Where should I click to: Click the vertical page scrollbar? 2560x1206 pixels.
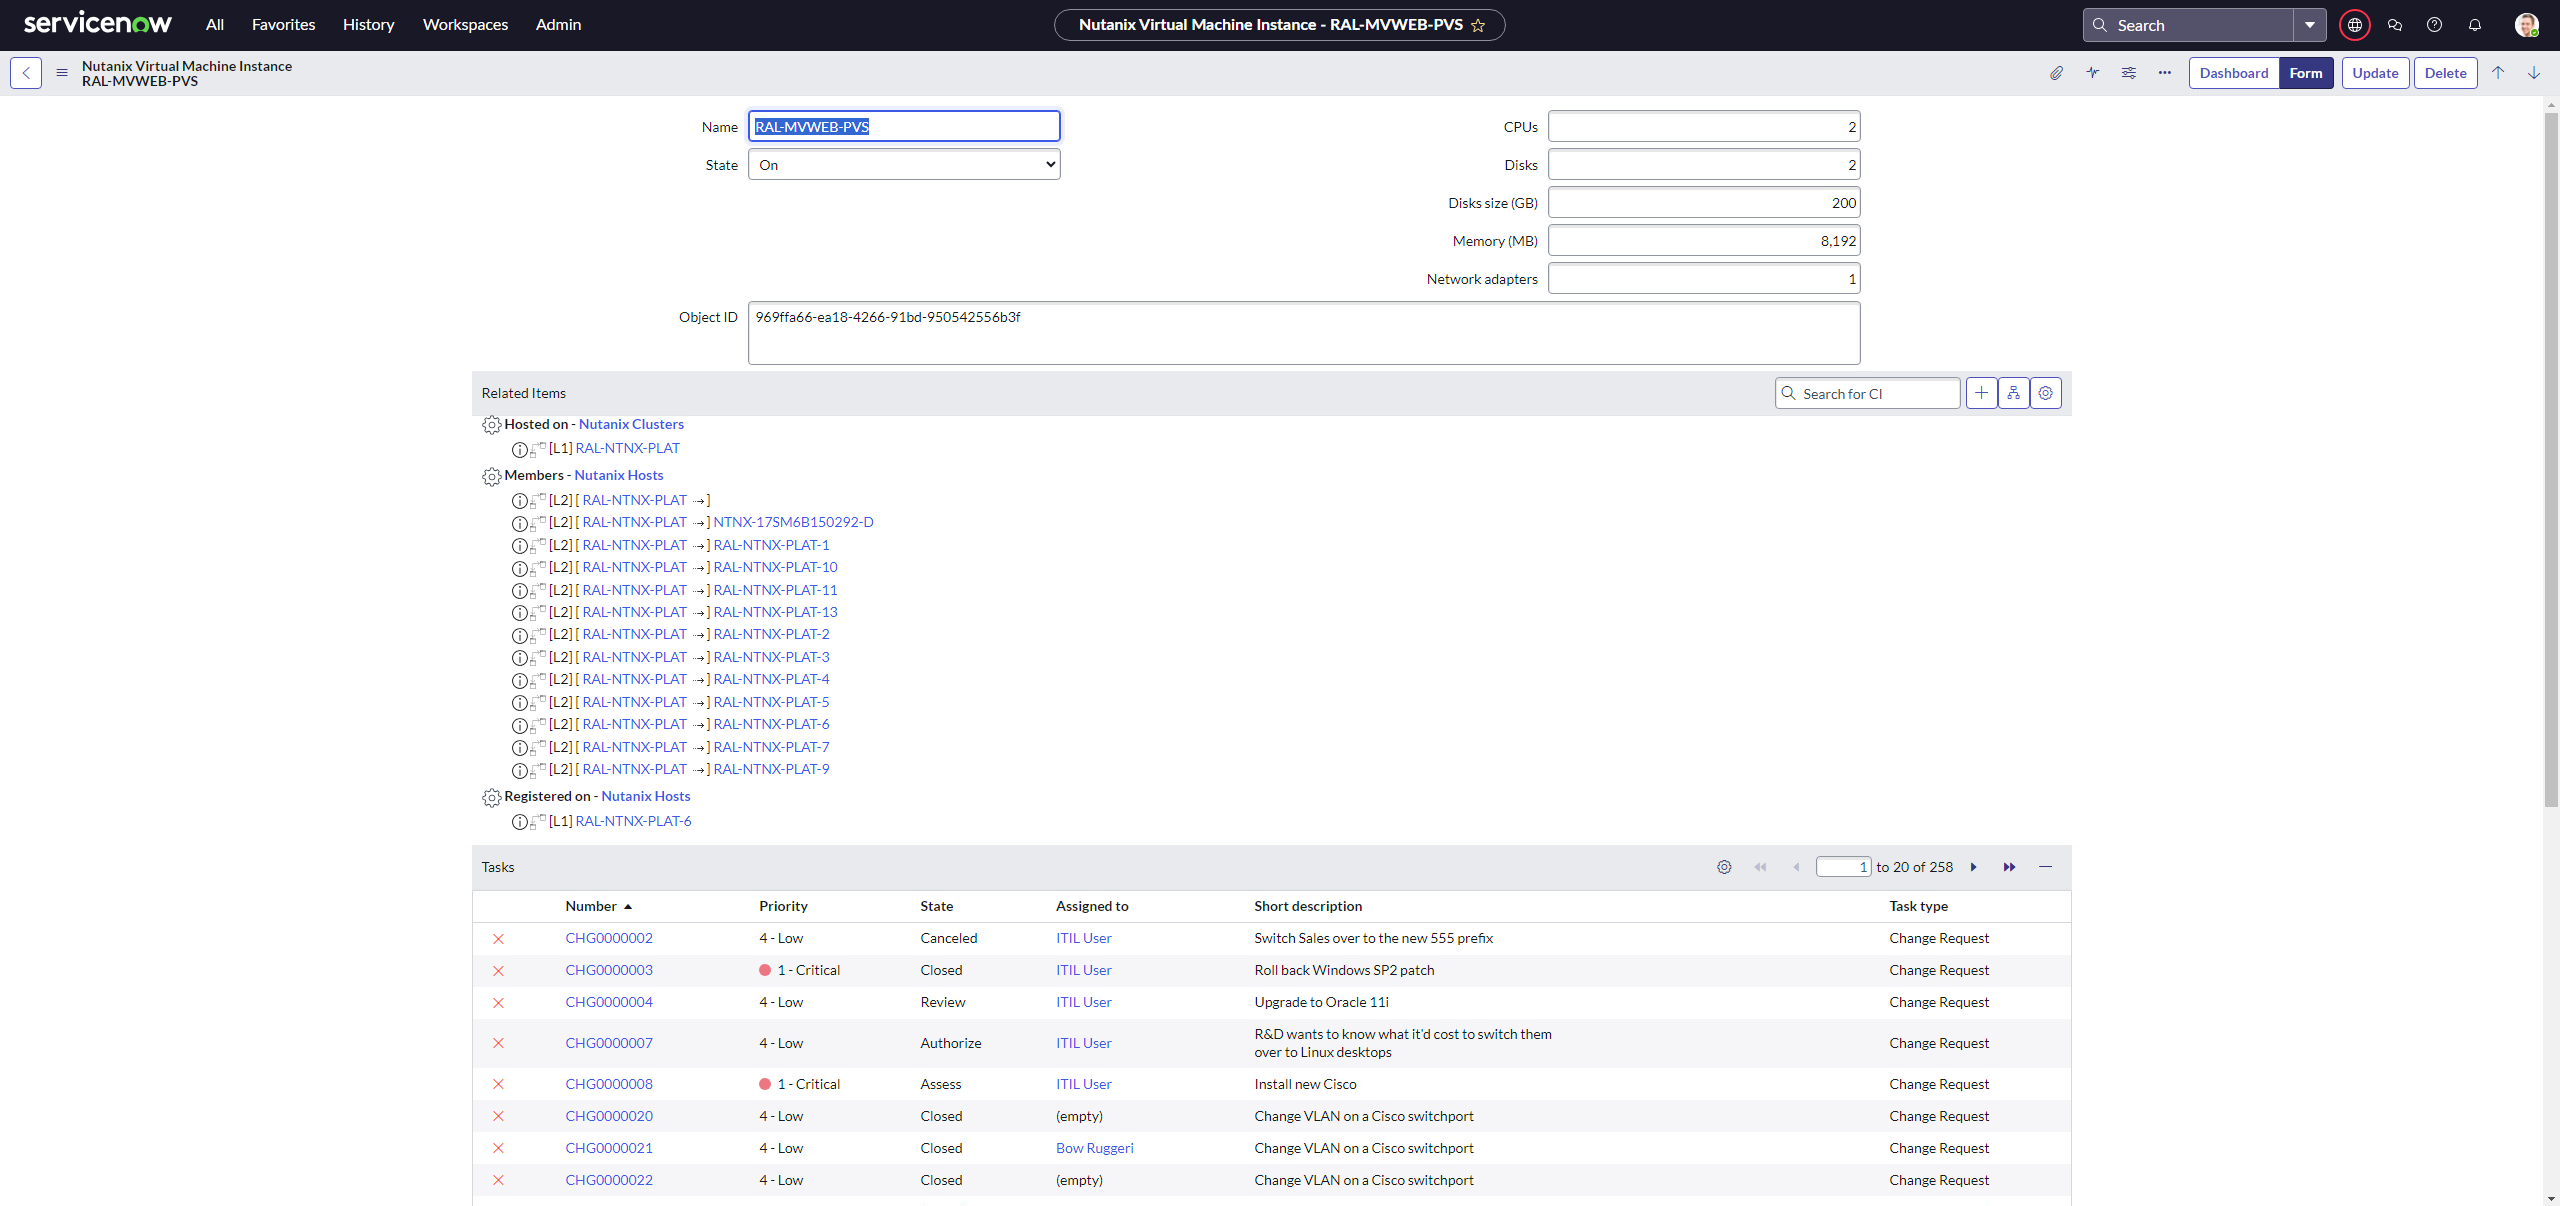[x=2551, y=460]
